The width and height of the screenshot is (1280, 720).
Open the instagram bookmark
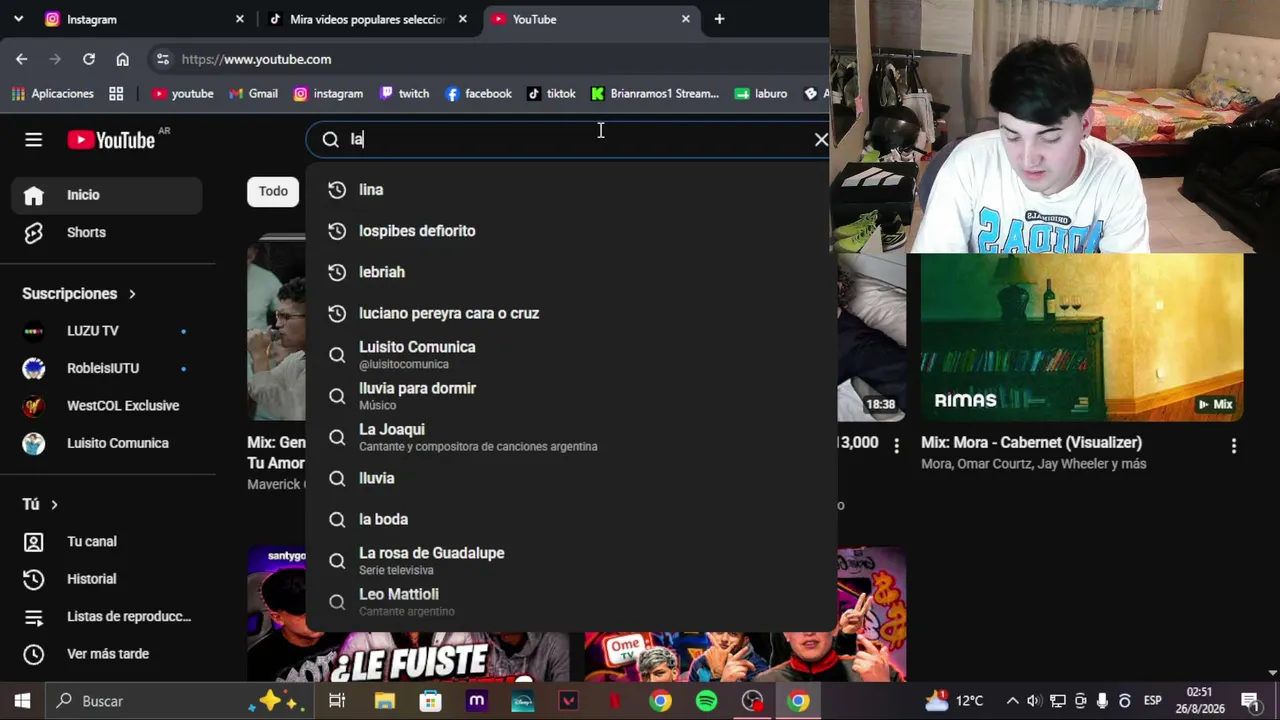pos(328,93)
